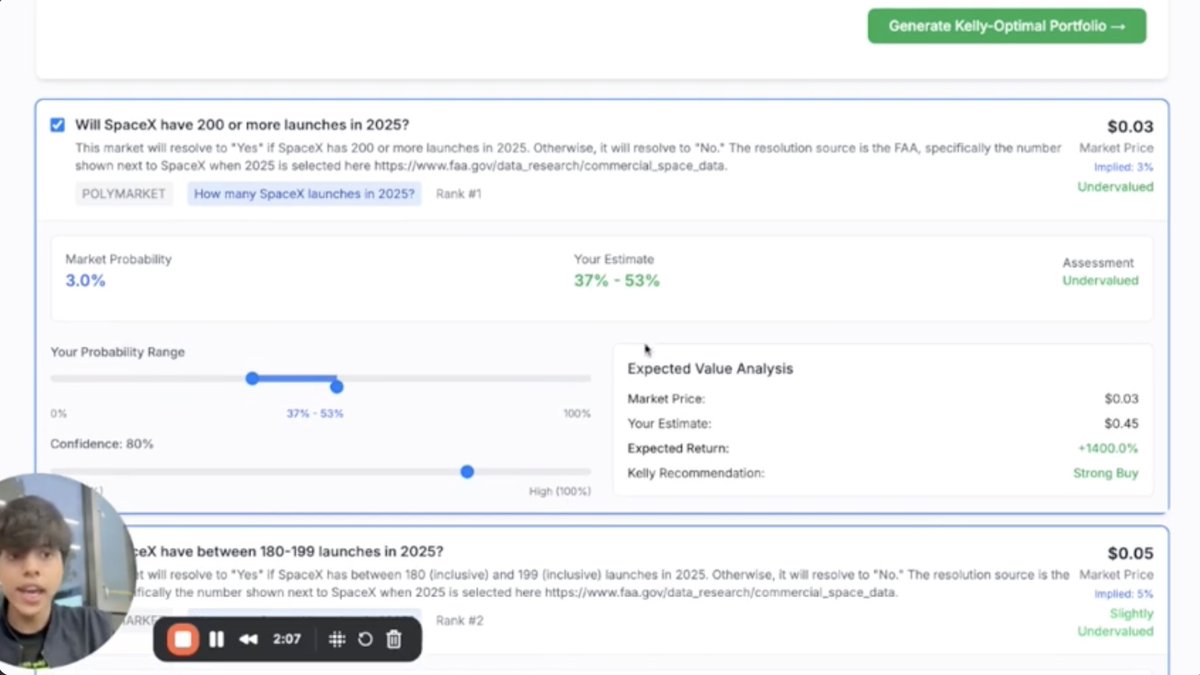Click Kelly Recommendation 'Strong Buy' value
This screenshot has height=675, width=1200.
pos(1106,473)
